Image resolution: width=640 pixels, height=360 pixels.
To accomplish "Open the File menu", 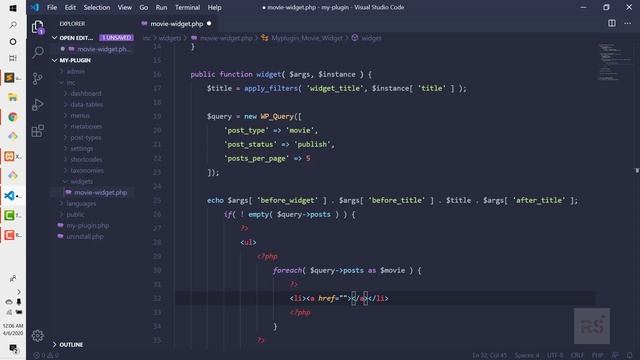I will tap(52, 7).
